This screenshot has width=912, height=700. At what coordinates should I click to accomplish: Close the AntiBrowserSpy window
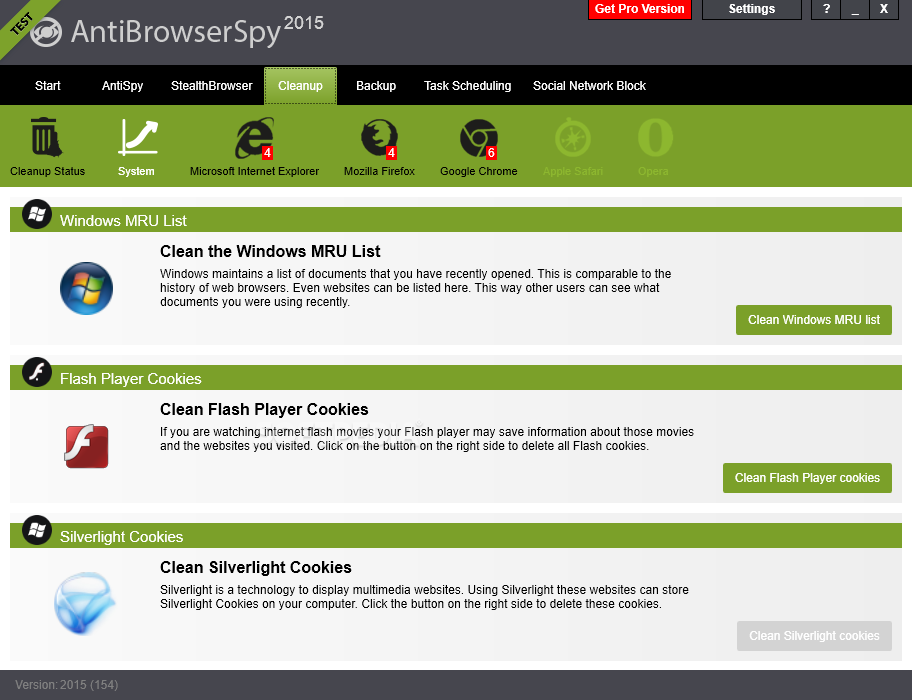(x=884, y=9)
